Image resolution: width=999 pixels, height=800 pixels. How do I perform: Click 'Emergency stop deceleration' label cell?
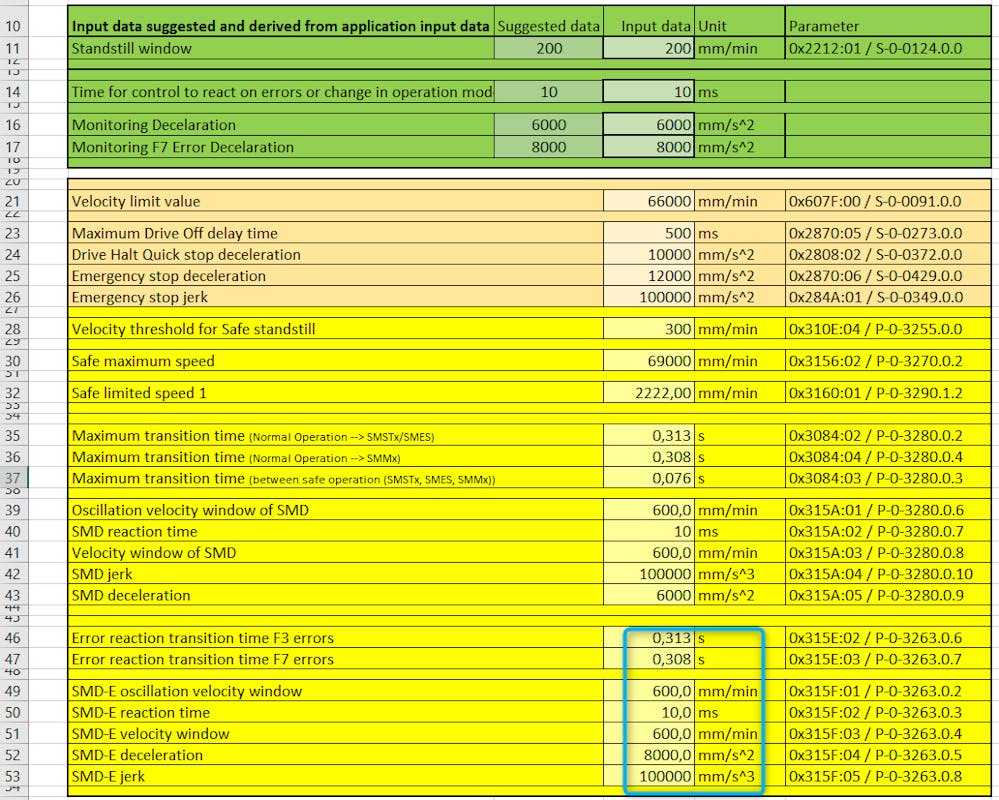coord(335,276)
